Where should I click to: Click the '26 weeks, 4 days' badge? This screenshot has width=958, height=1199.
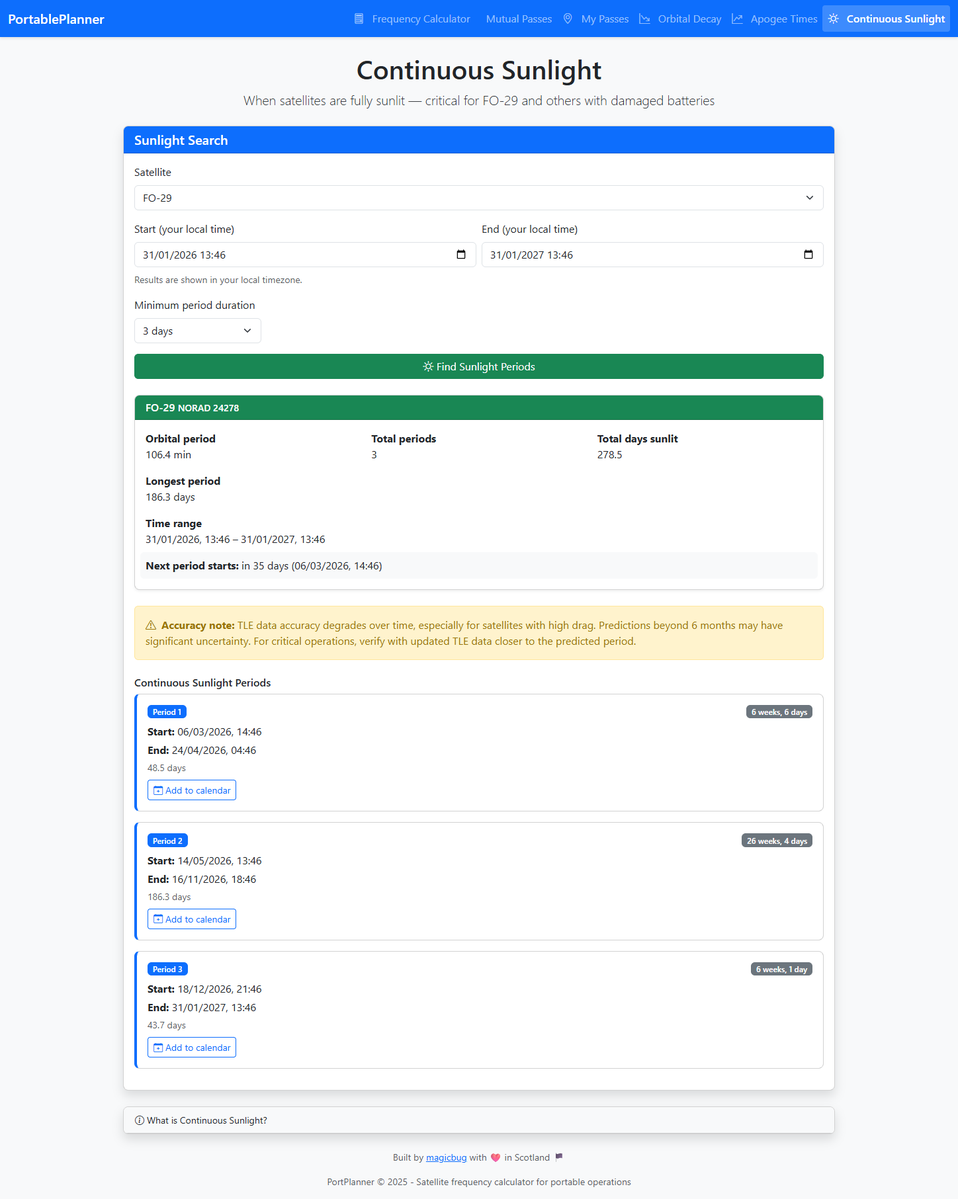pos(777,840)
